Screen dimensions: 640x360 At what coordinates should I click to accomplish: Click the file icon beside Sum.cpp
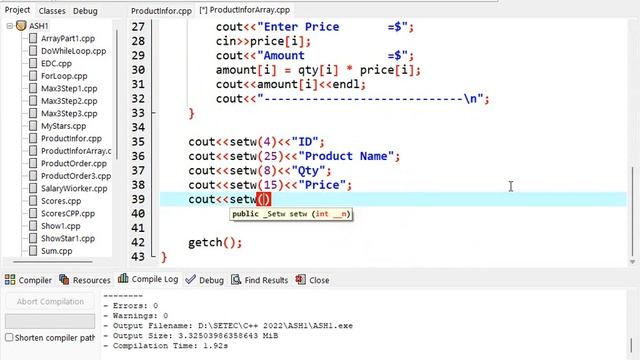[x=33, y=251]
